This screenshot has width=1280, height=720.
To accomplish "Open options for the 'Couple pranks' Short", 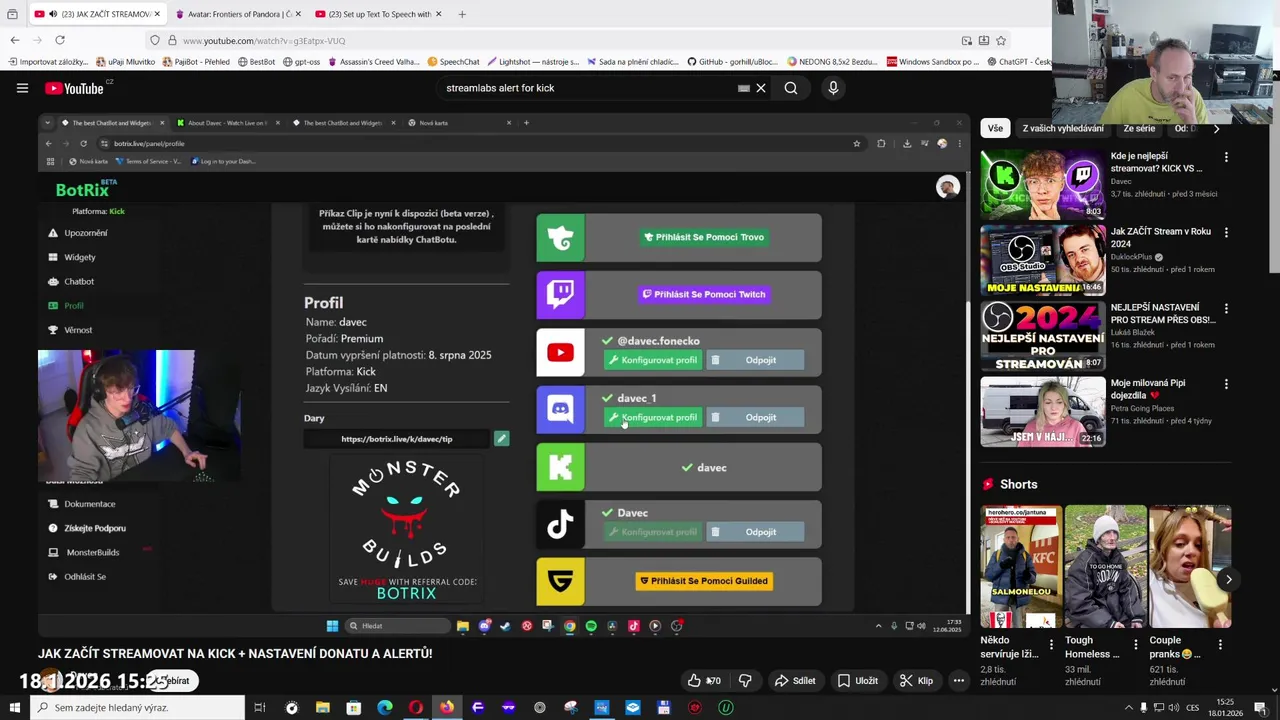I will pos(1220,645).
